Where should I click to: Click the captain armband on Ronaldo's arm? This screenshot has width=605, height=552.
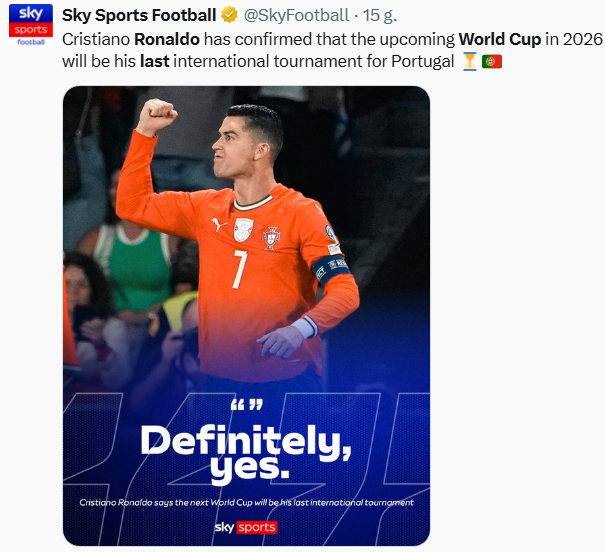pos(331,267)
